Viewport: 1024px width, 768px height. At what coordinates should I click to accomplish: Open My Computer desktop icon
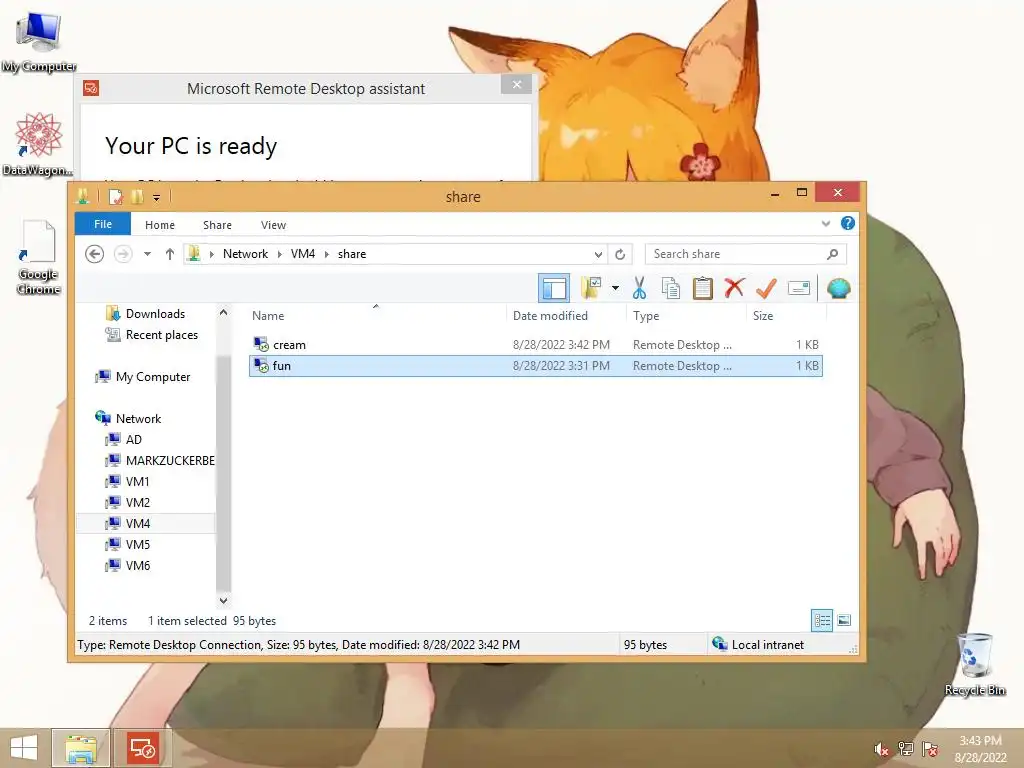[39, 42]
